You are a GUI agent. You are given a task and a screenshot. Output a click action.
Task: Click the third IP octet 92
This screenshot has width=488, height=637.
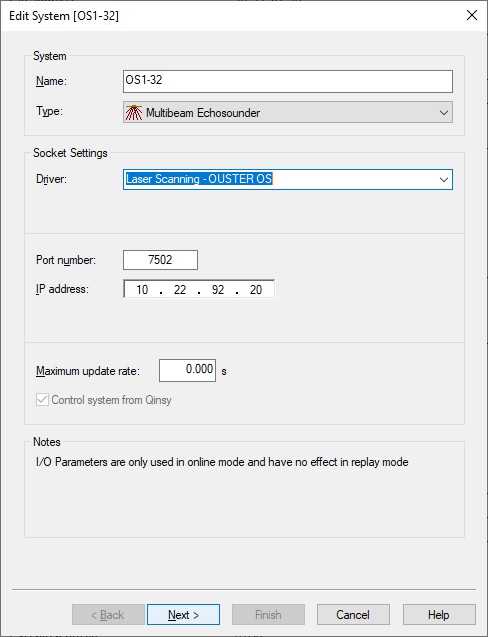pyautogui.click(x=218, y=290)
